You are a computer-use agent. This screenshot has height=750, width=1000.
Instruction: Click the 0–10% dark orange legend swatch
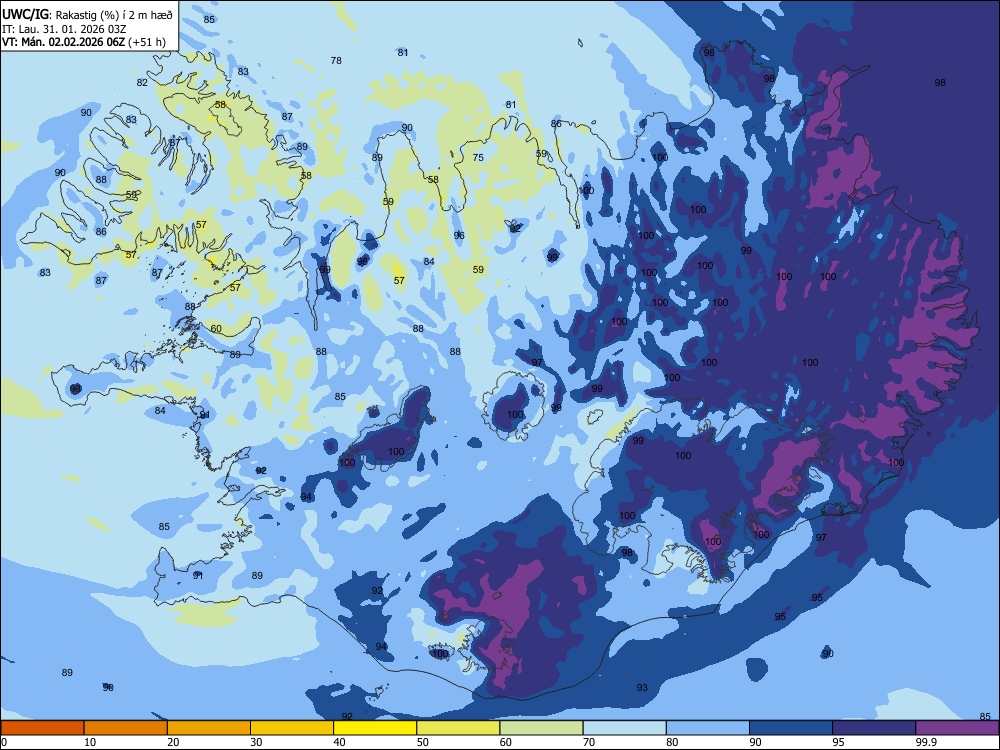[42, 728]
